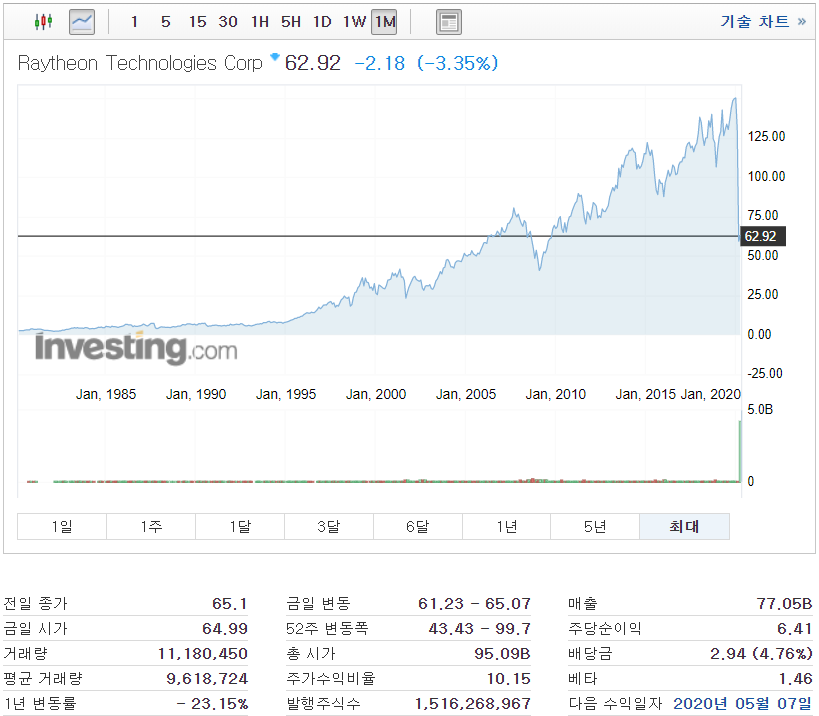Viewport: 819px width, 716px height.
Task: Click the 발행주식수 value 1,516,268,967
Action: tap(473, 704)
